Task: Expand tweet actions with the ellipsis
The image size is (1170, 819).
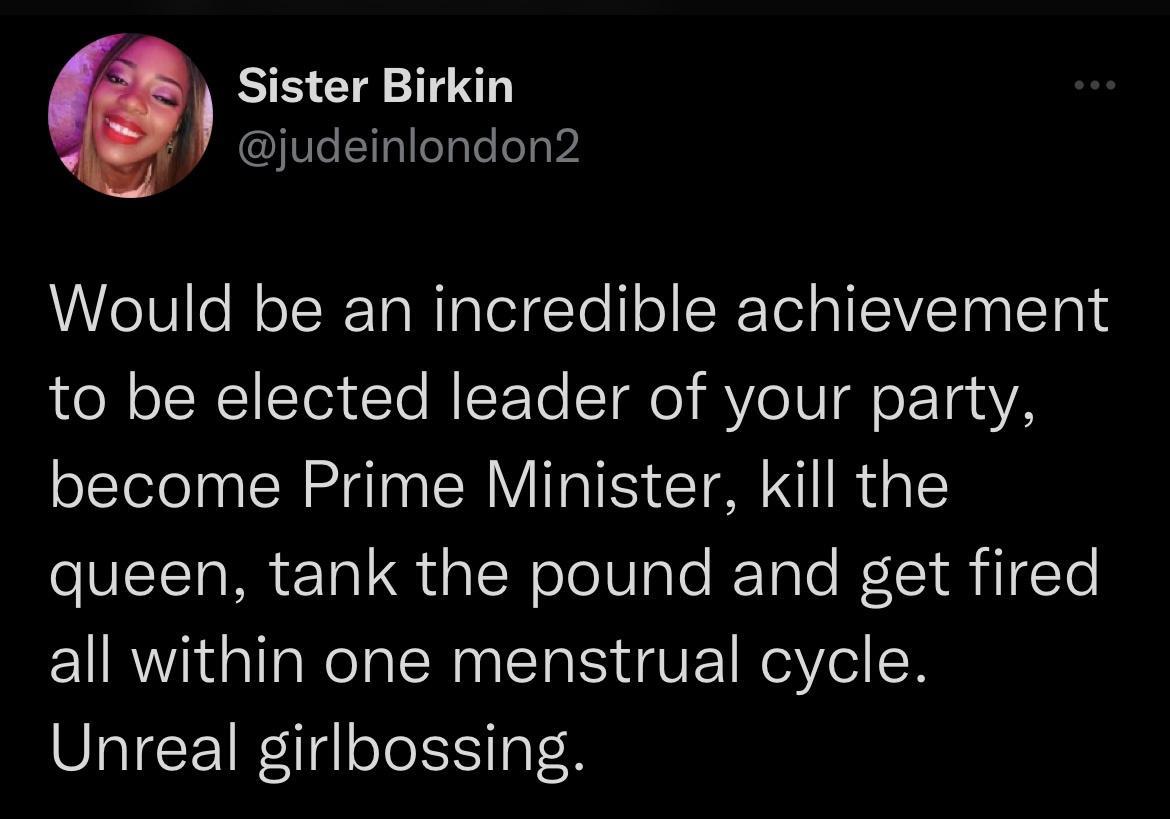Action: coord(1095,85)
